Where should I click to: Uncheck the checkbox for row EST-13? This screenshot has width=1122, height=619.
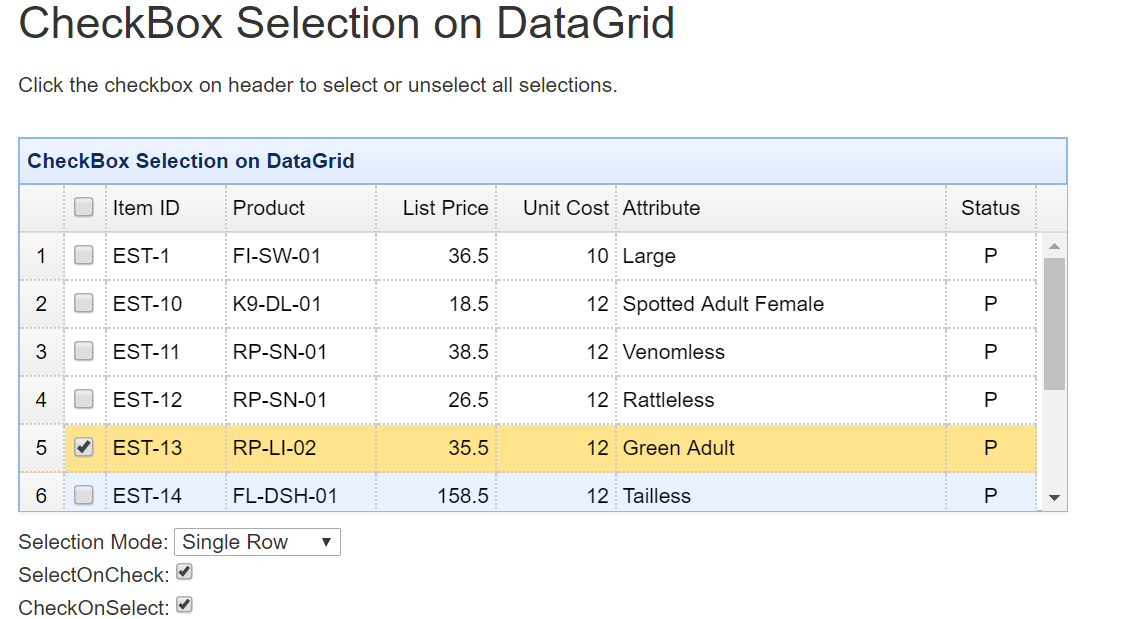tap(84, 447)
